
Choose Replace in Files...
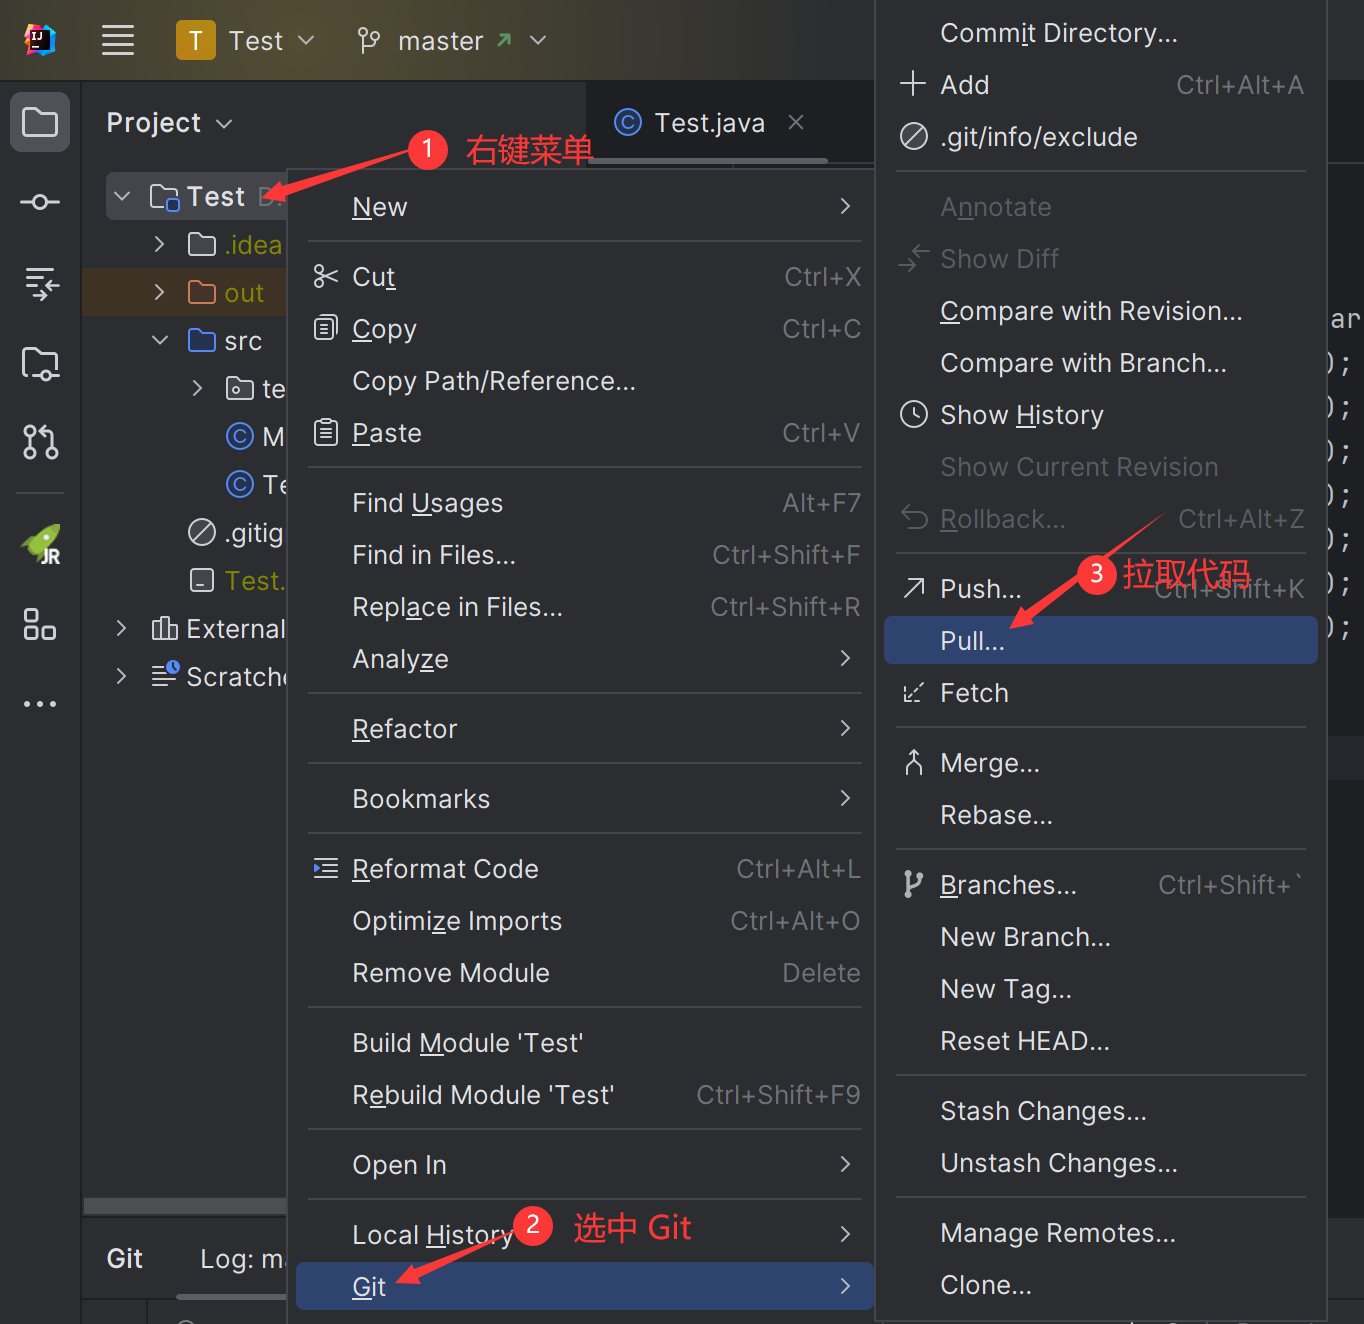point(585,606)
